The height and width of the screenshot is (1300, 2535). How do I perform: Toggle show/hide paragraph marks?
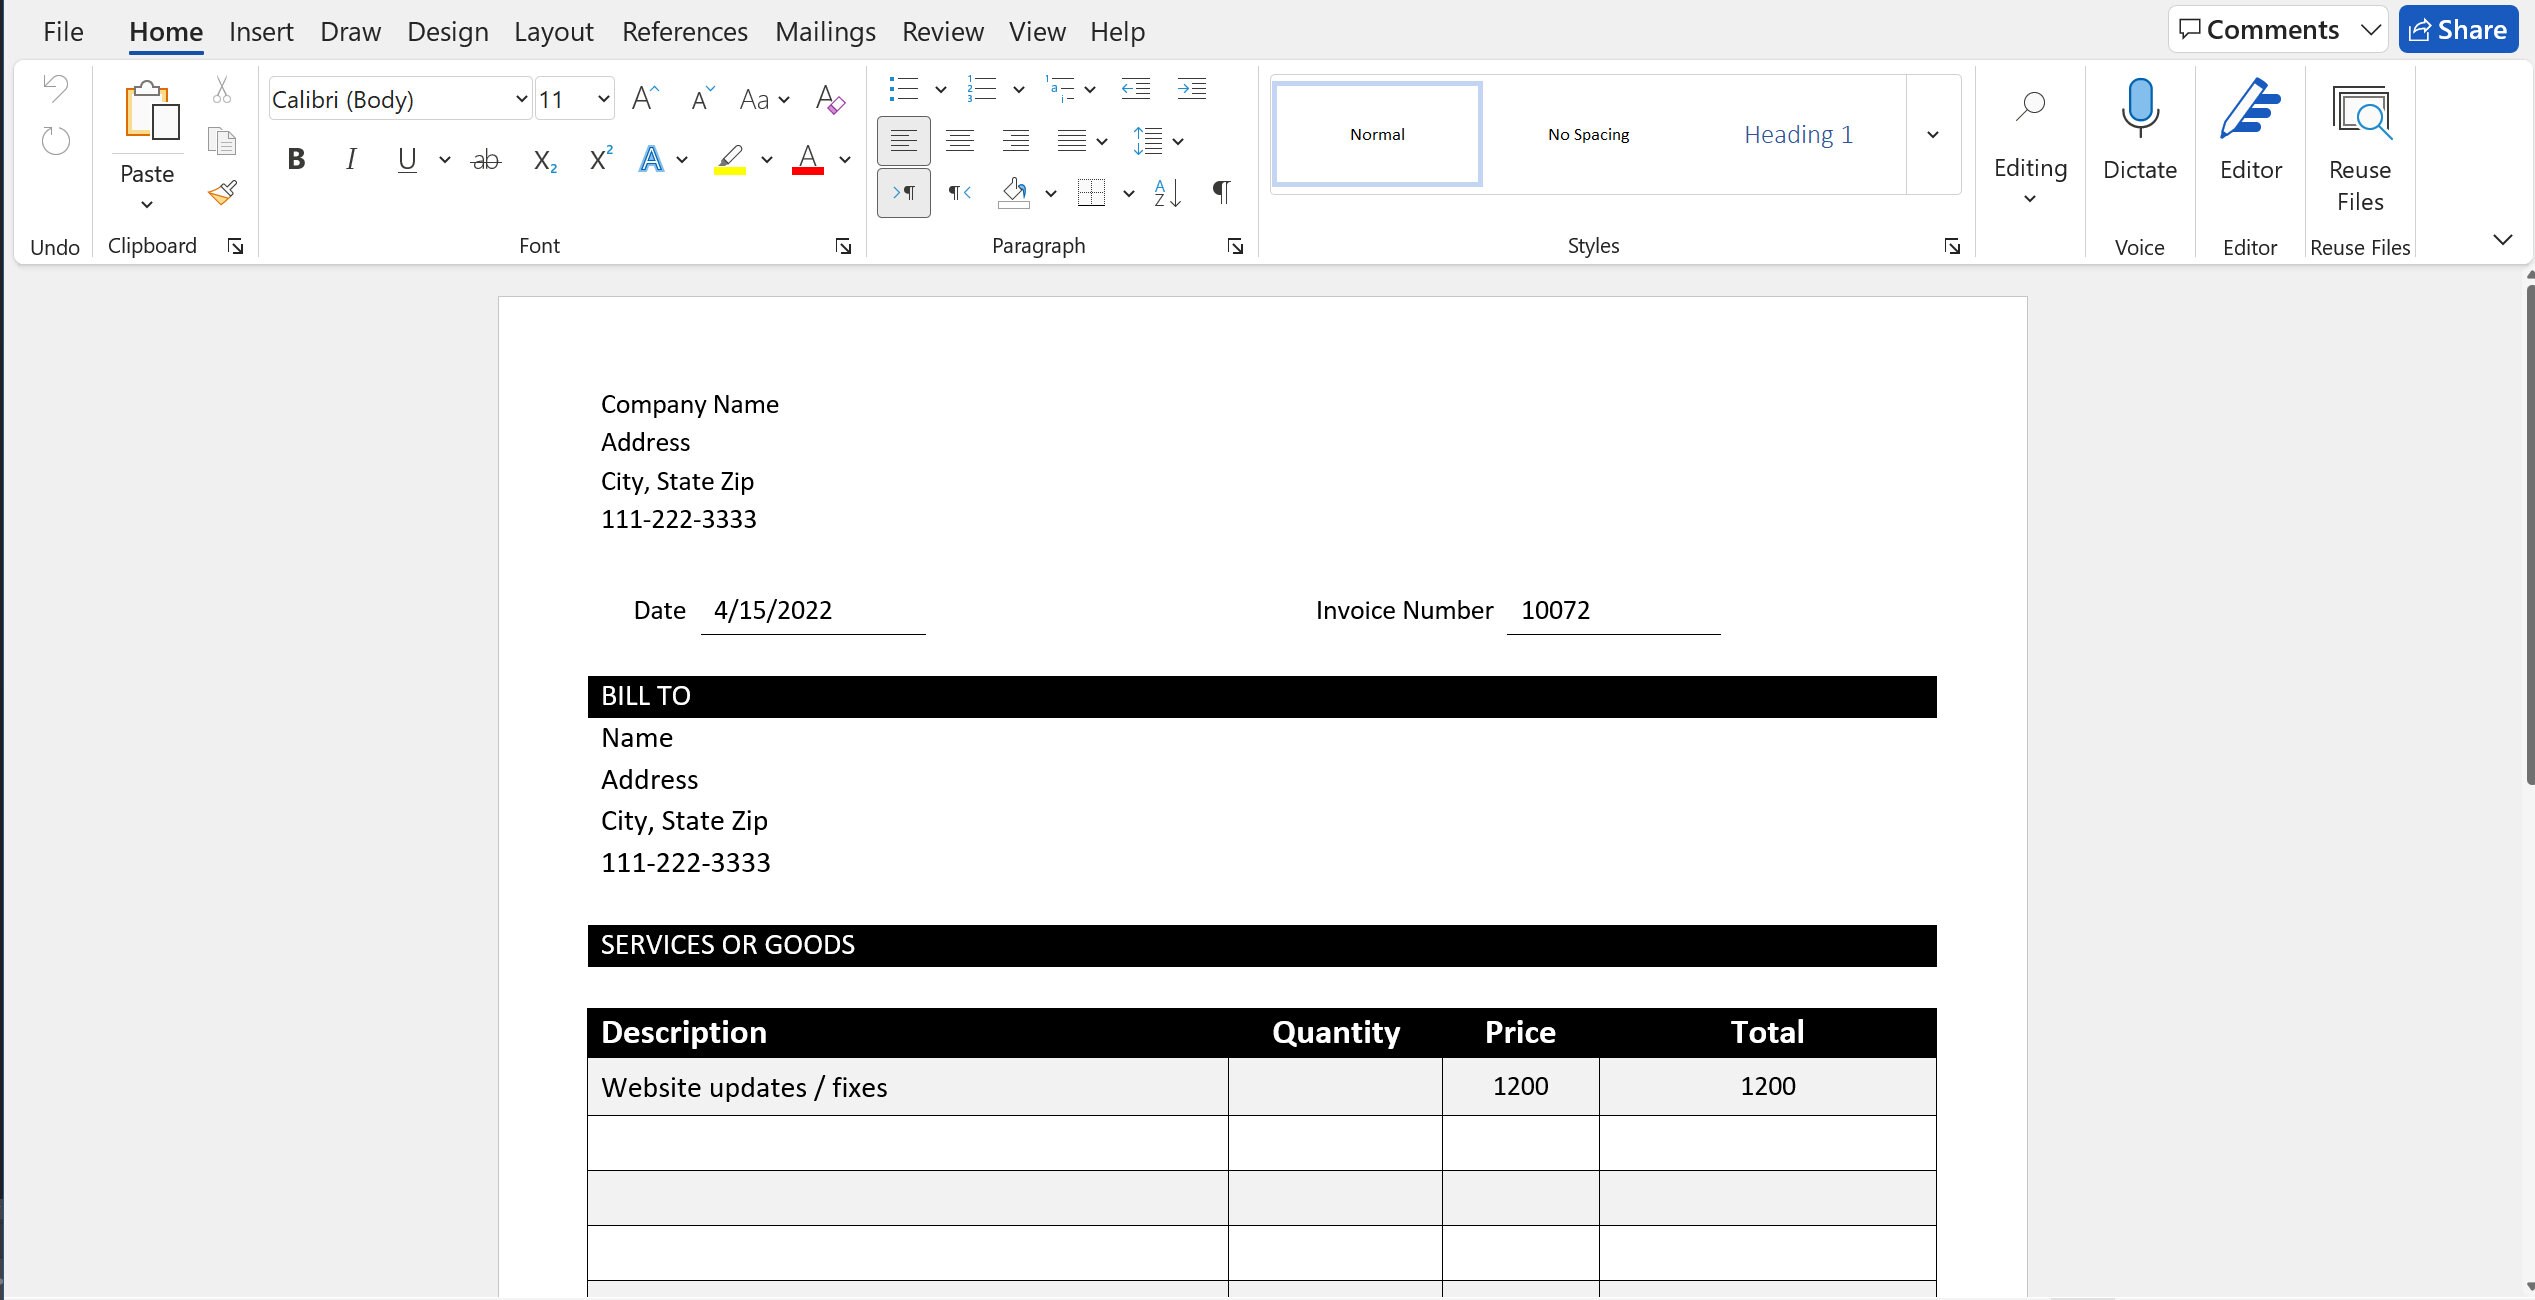click(1221, 192)
